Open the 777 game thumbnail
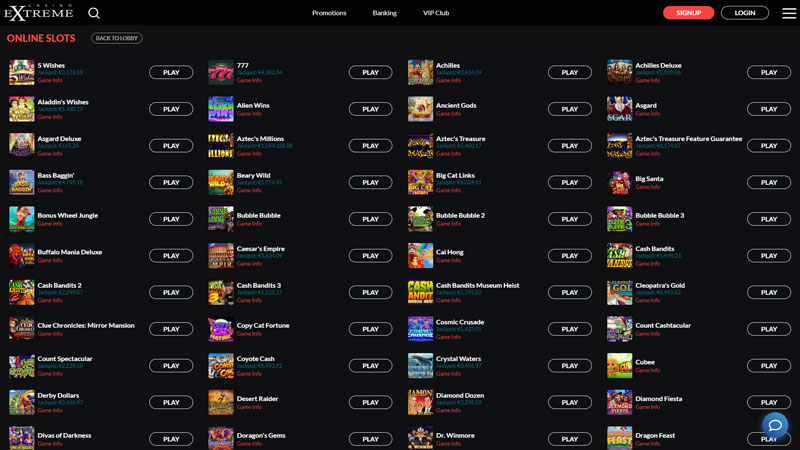The width and height of the screenshot is (800, 450). coord(221,72)
